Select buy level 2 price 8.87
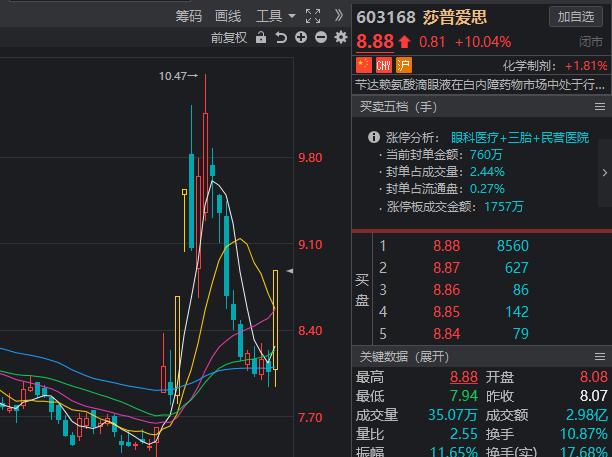Viewport: 612px width, 457px height. click(447, 268)
